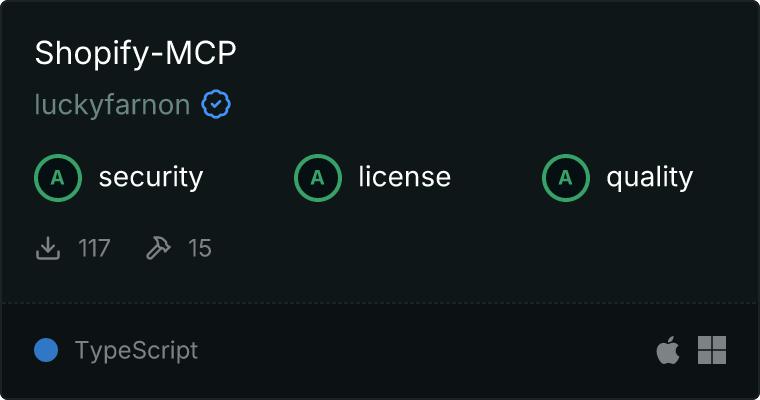Click the license rating label
This screenshot has width=760, height=400.
pos(405,177)
